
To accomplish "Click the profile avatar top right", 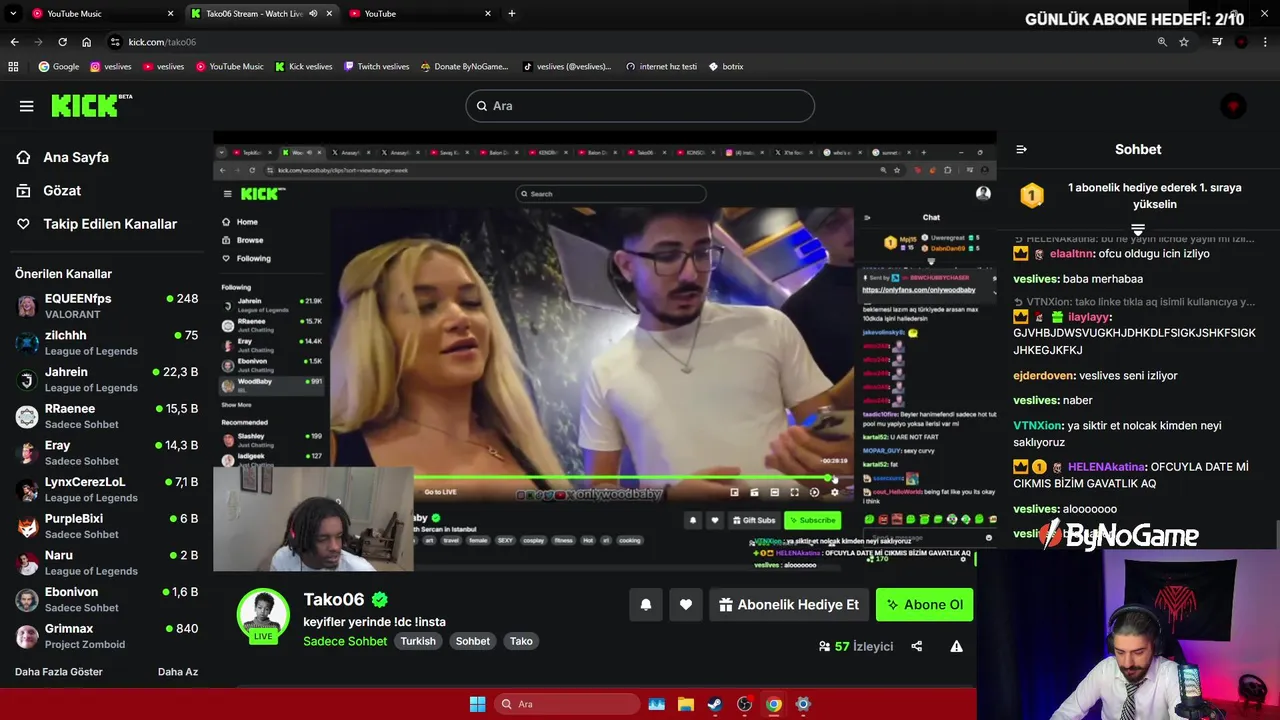I will coord(1233,106).
